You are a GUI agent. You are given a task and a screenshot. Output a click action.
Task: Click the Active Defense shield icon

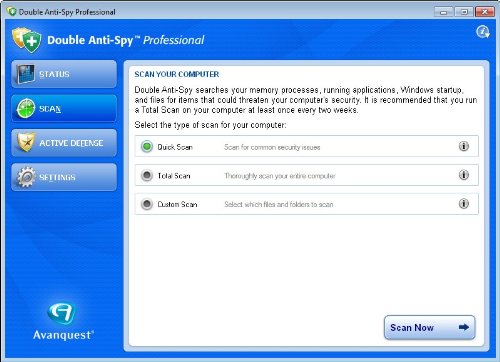(x=26, y=142)
